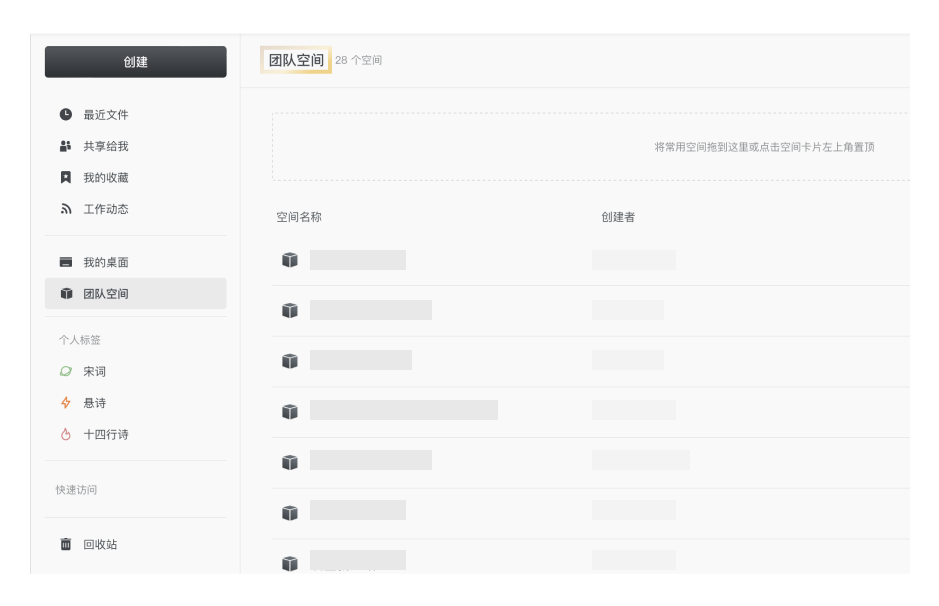
Task: Click the 我的收藏 bookmark icon
Action: point(66,177)
